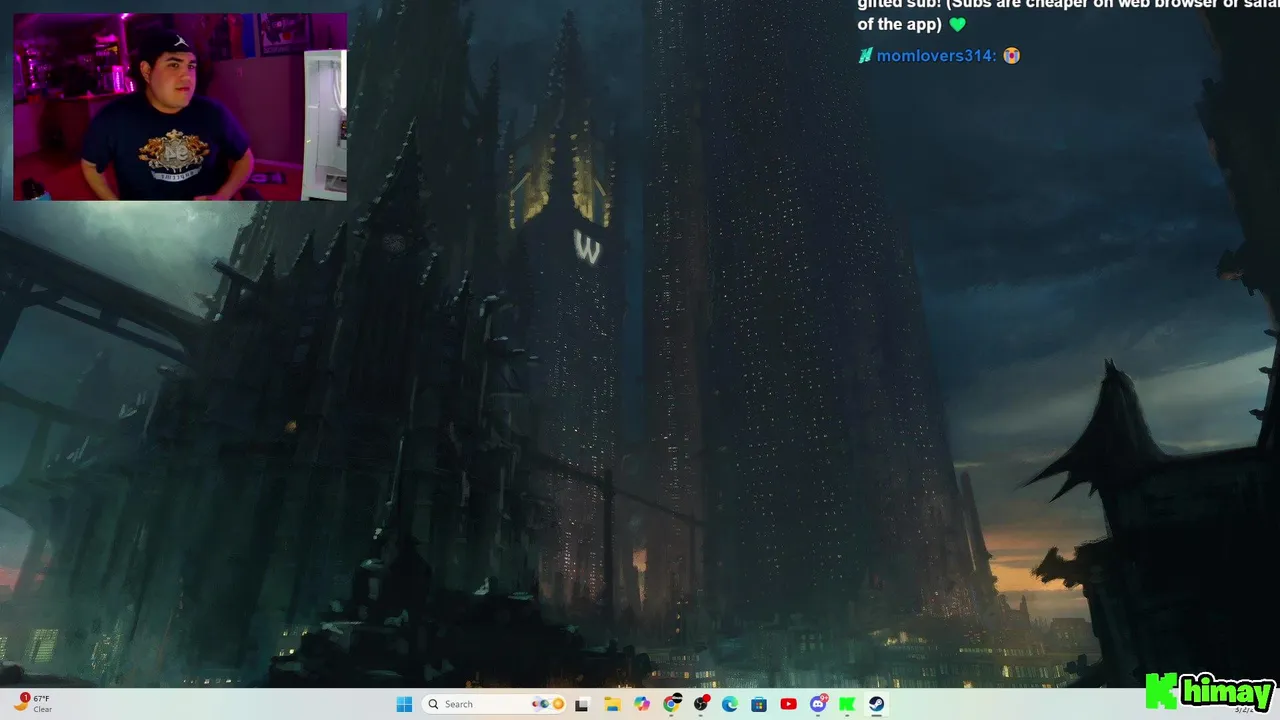Image resolution: width=1280 pixels, height=720 pixels.
Task: Open YouTube from the taskbar
Action: (788, 704)
